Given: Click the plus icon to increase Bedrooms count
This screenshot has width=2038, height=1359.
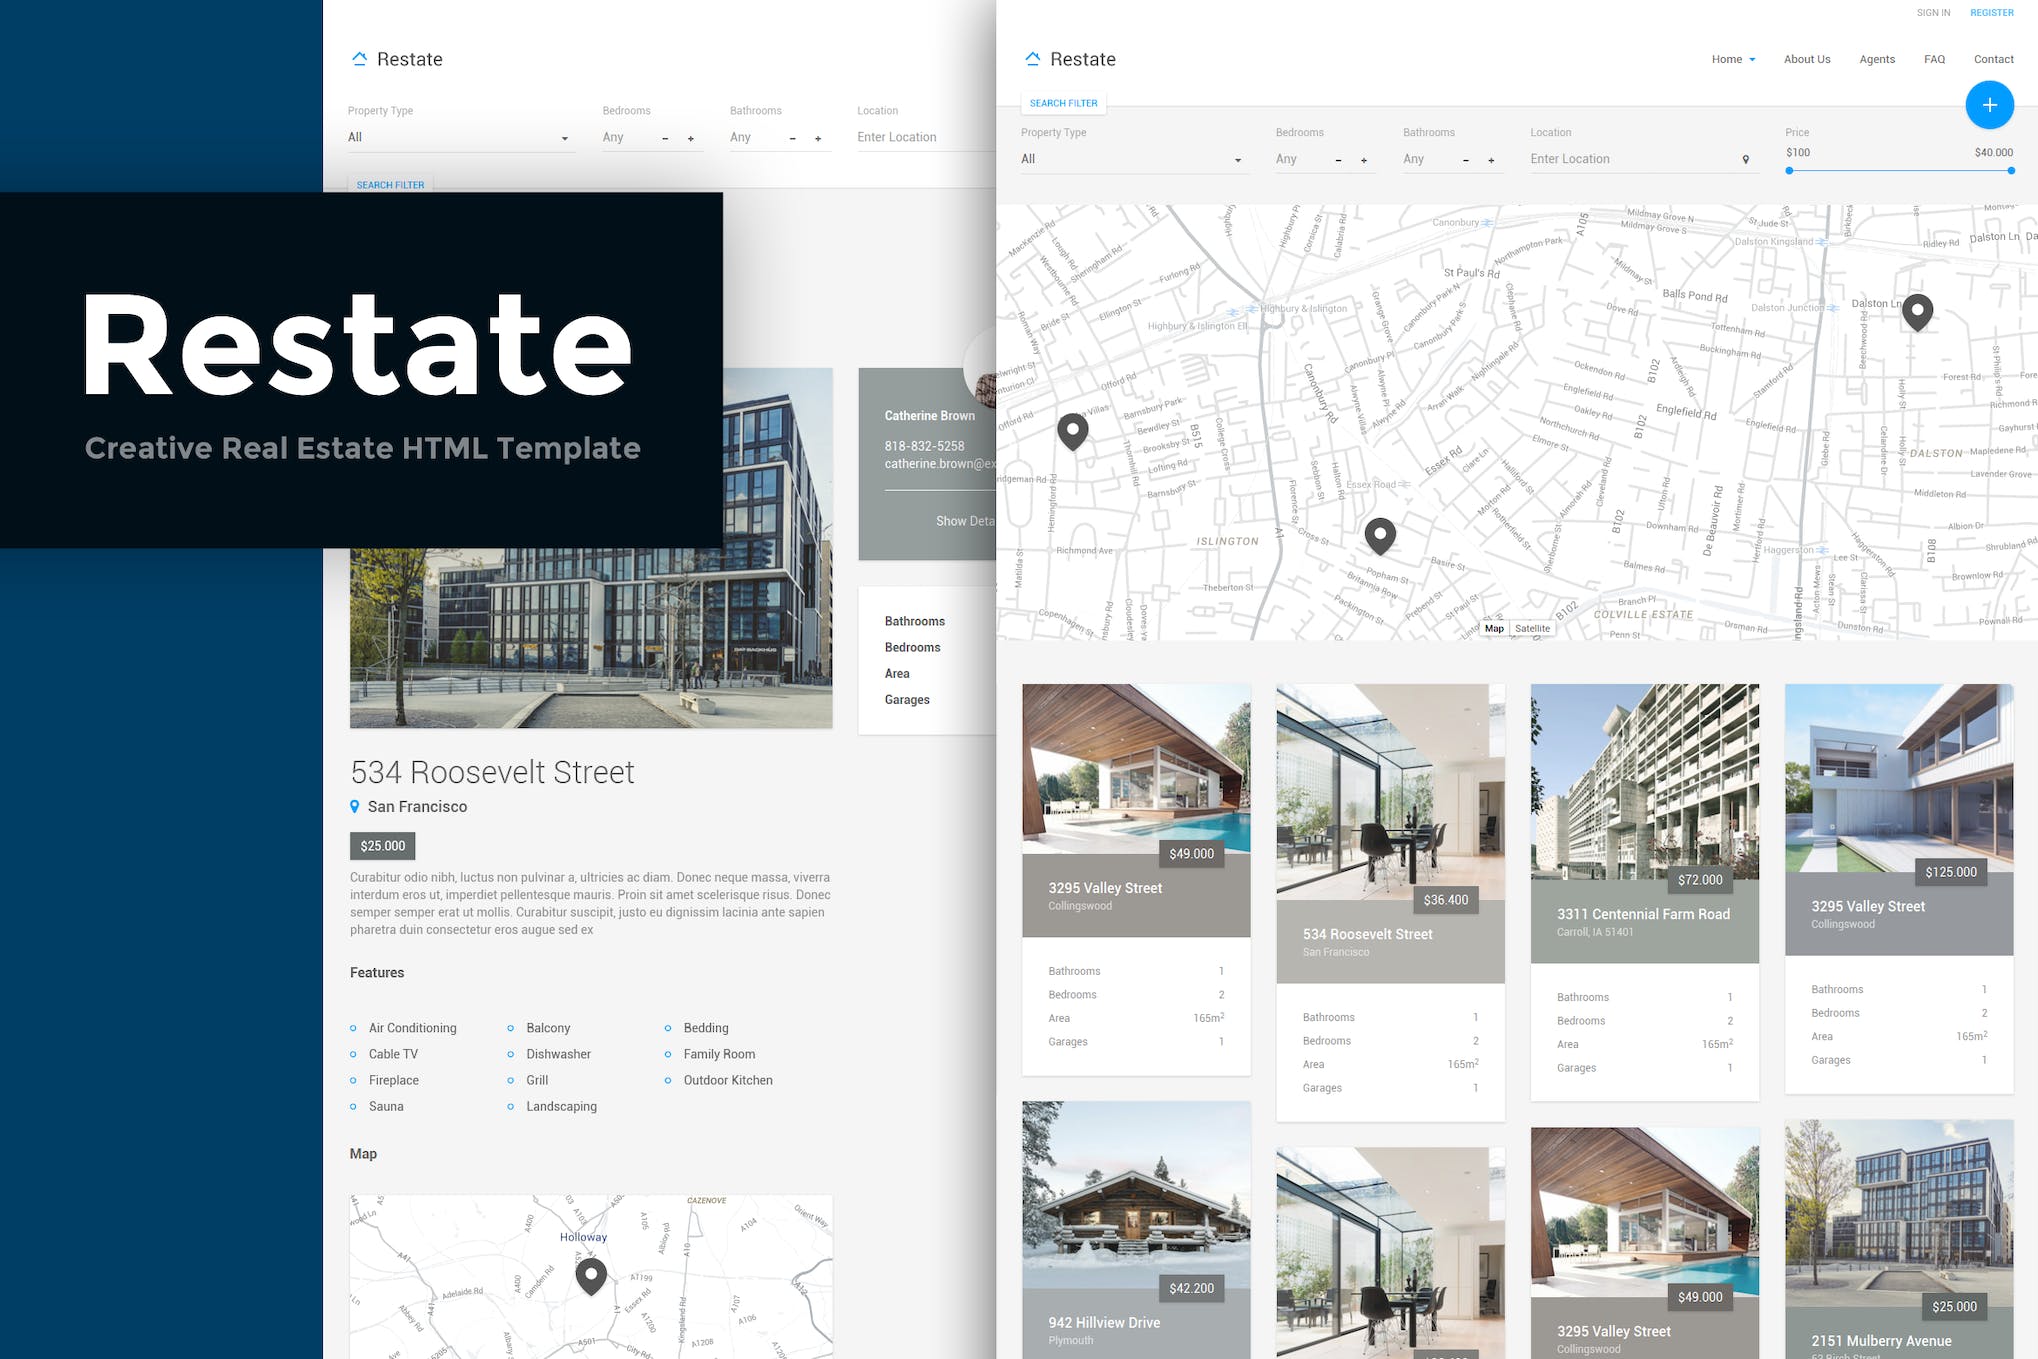Looking at the screenshot, I should [1365, 159].
